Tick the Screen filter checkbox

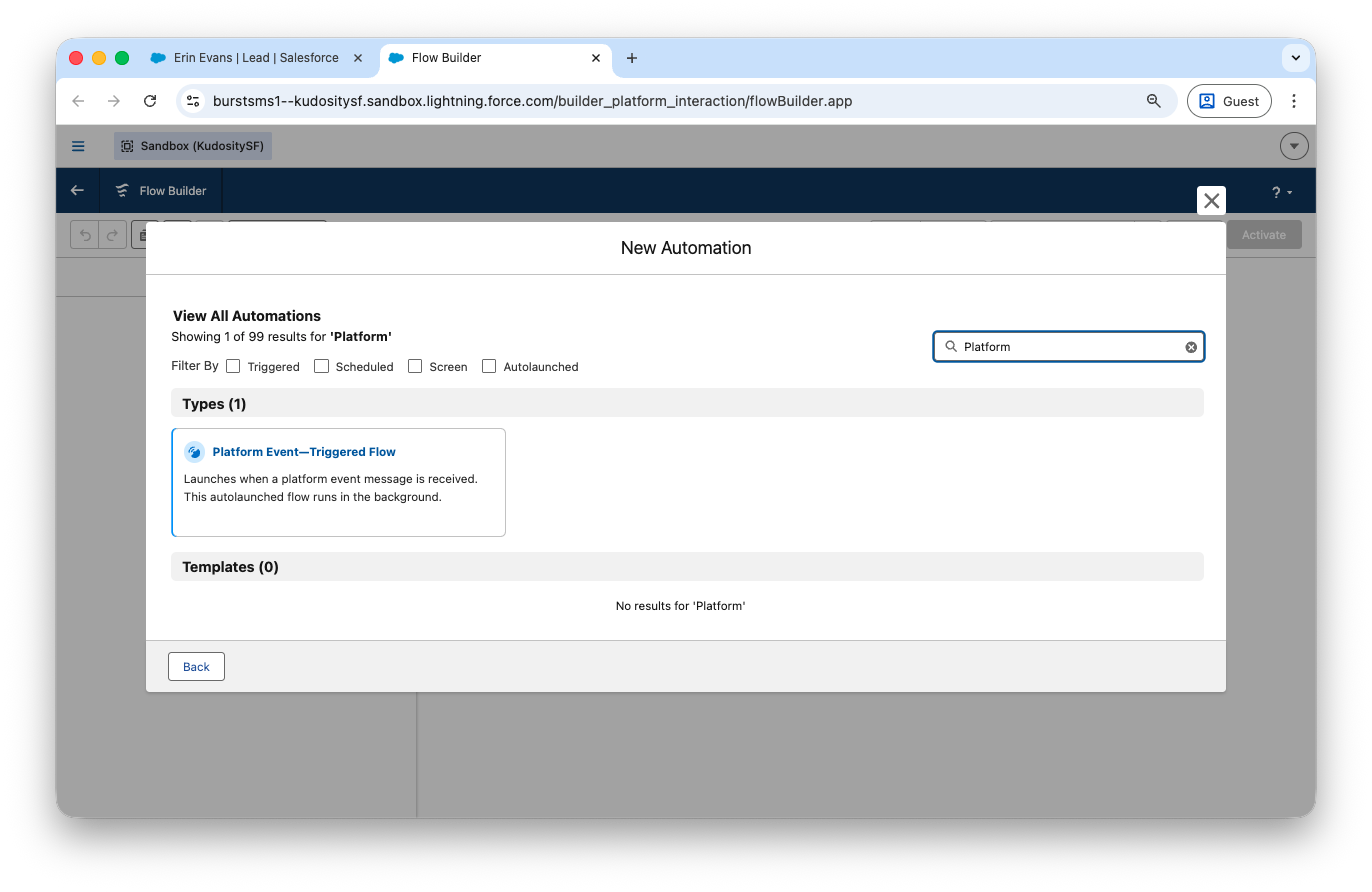click(x=415, y=366)
